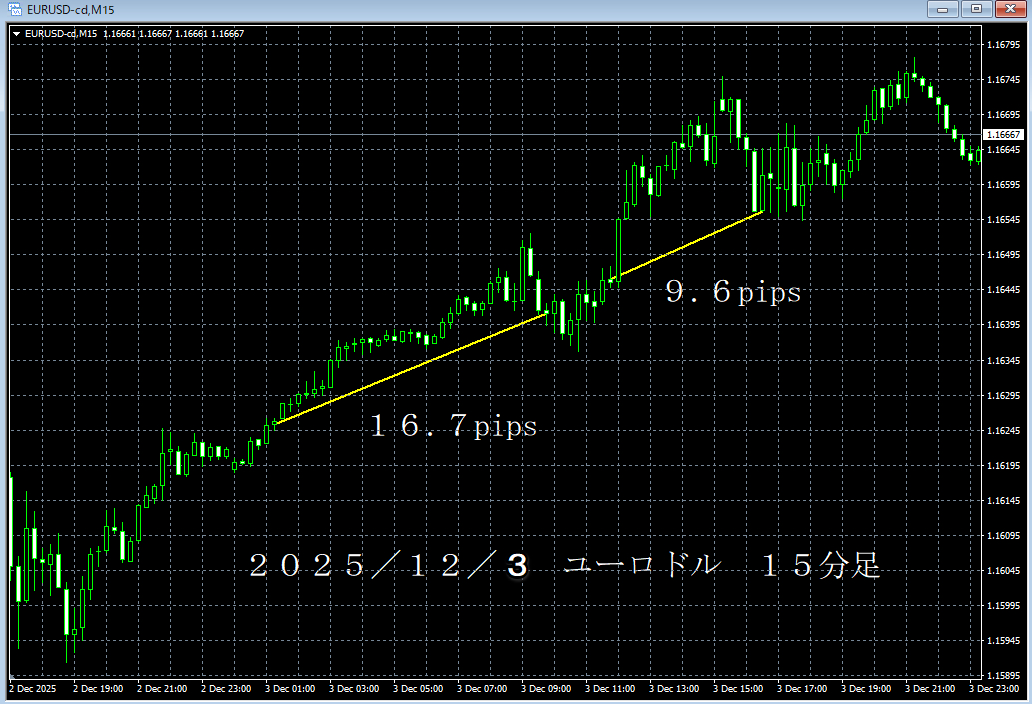
Task: Click price scale value 1.16745
Action: [x=1003, y=80]
